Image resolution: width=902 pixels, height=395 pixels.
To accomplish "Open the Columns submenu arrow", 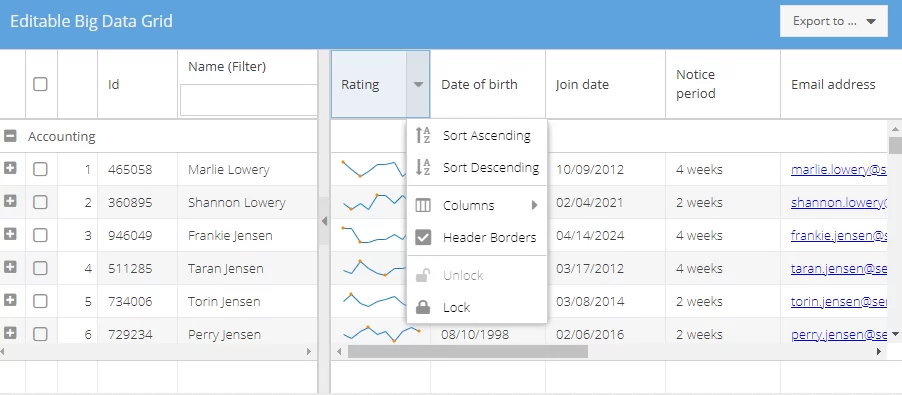I will click(x=534, y=205).
